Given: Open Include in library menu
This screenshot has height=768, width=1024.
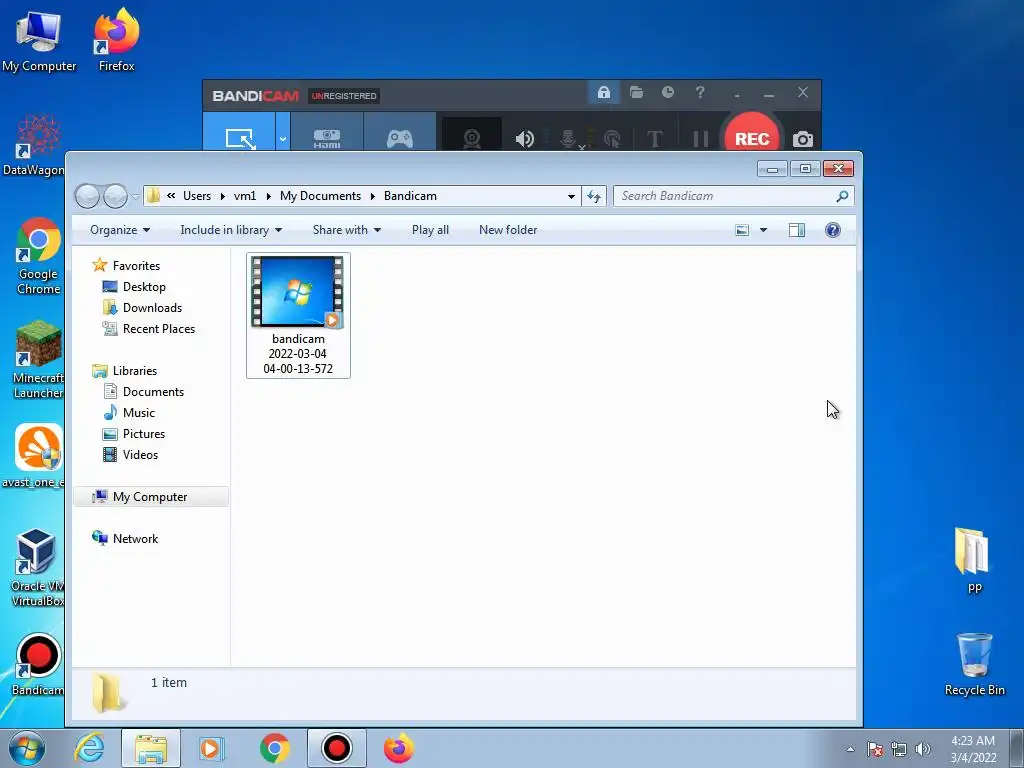Looking at the screenshot, I should [x=231, y=230].
